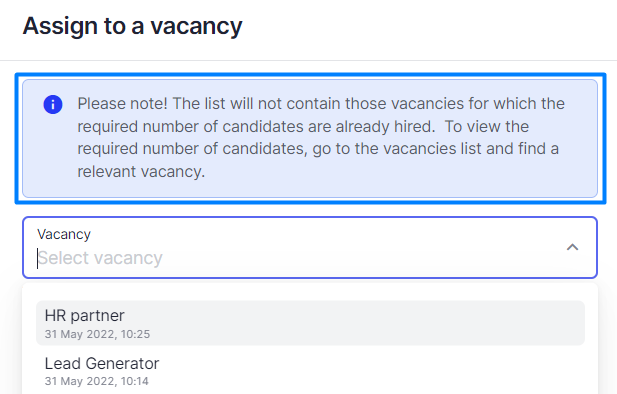The image size is (617, 394).
Task: Click empty area right of HR partner option
Action: pyautogui.click(x=374, y=323)
